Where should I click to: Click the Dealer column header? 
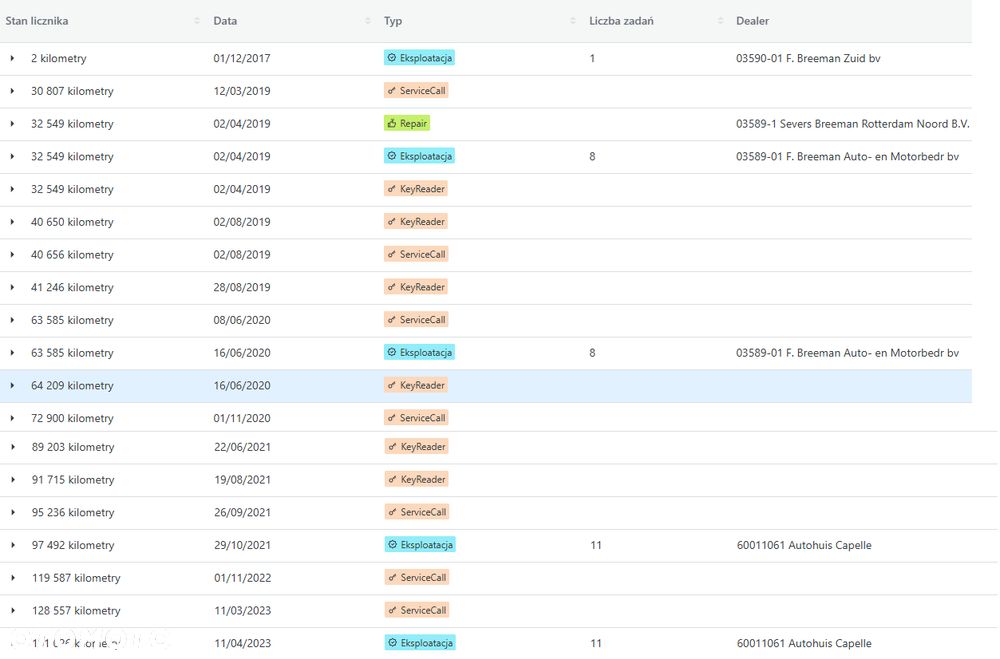coord(752,21)
